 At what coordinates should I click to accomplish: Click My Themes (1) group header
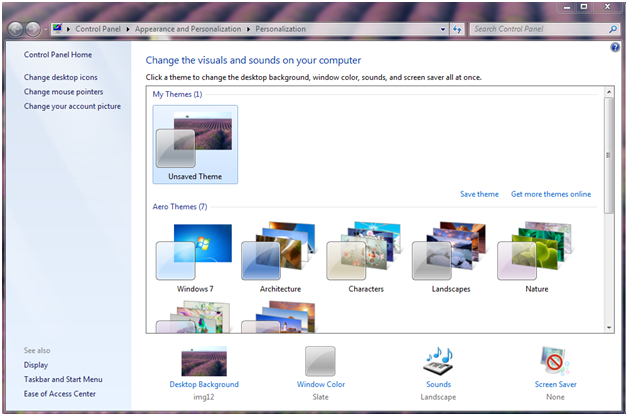point(177,94)
